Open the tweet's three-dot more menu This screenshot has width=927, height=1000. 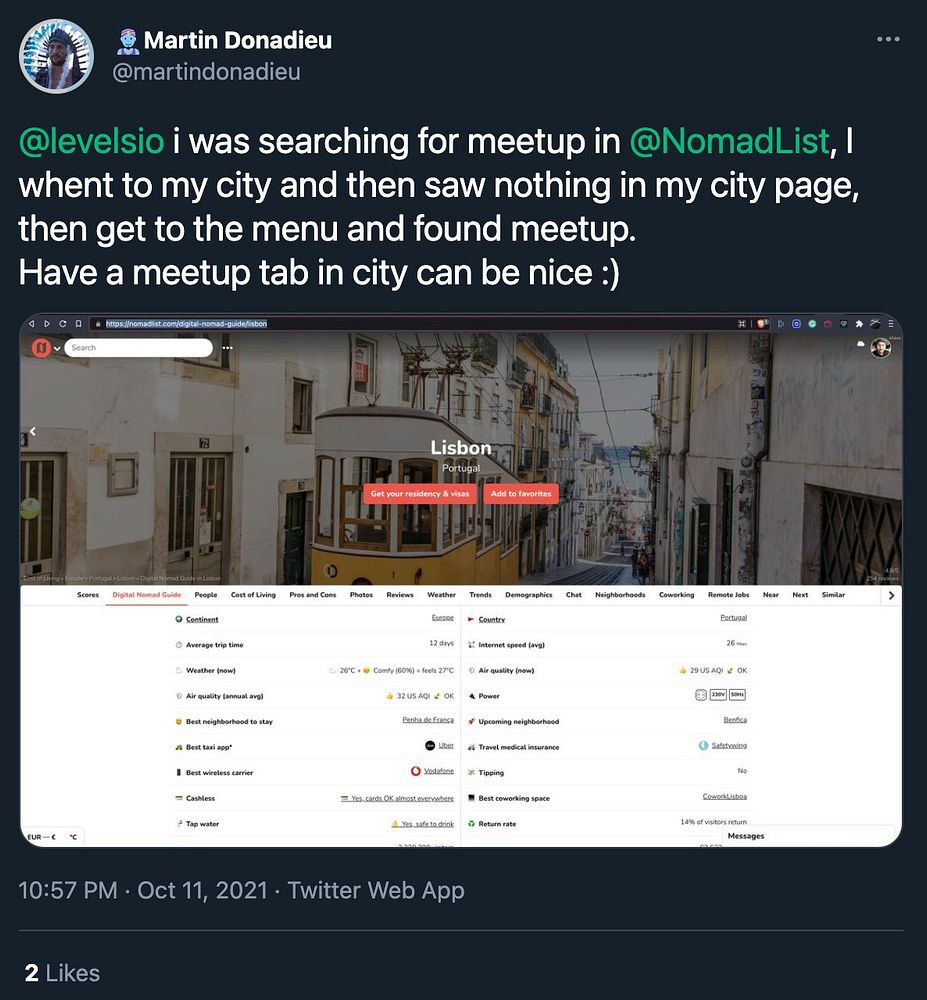pyautogui.click(x=887, y=40)
